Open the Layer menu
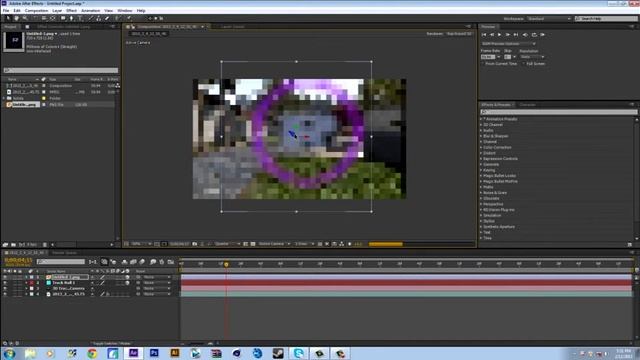The height and width of the screenshot is (360, 640). click(x=57, y=11)
